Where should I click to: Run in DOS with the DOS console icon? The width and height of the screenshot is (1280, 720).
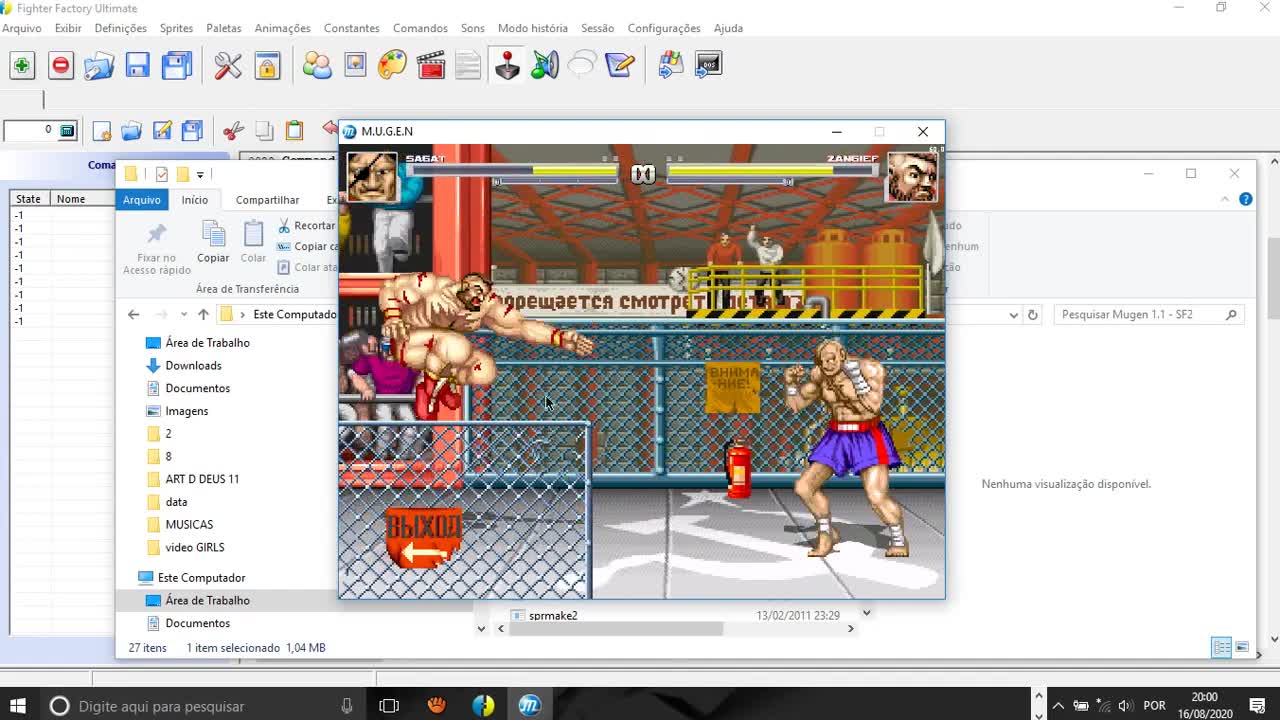[x=708, y=65]
